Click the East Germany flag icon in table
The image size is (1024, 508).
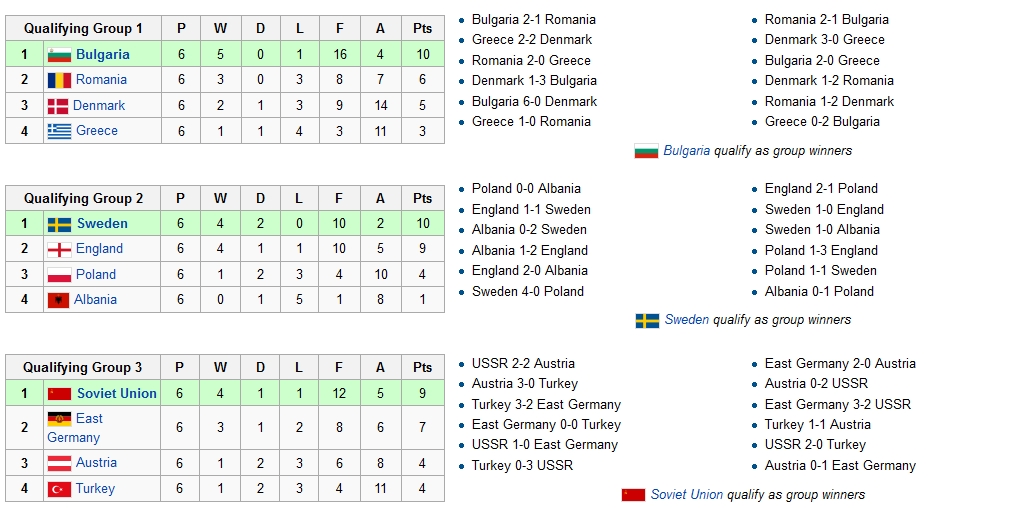pos(59,419)
